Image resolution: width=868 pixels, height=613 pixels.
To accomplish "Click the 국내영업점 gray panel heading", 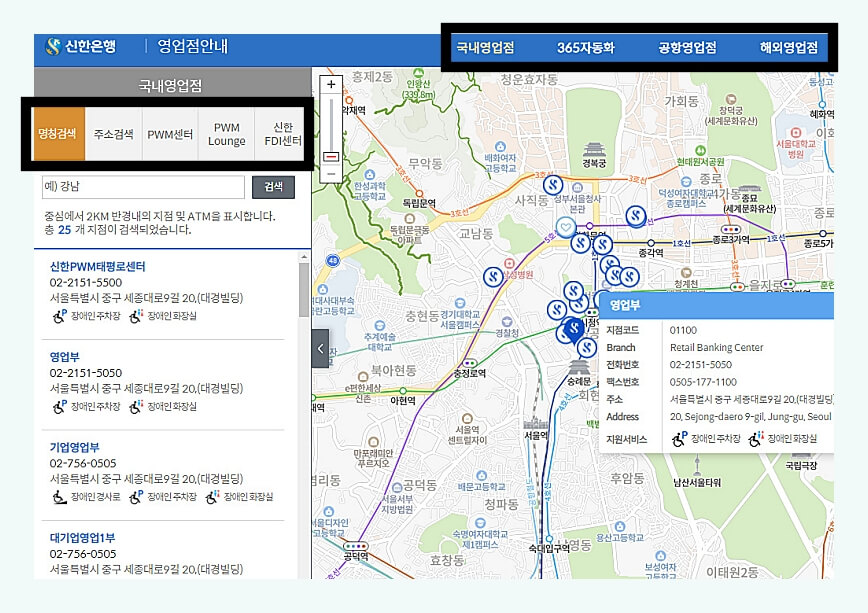I will 170,85.
